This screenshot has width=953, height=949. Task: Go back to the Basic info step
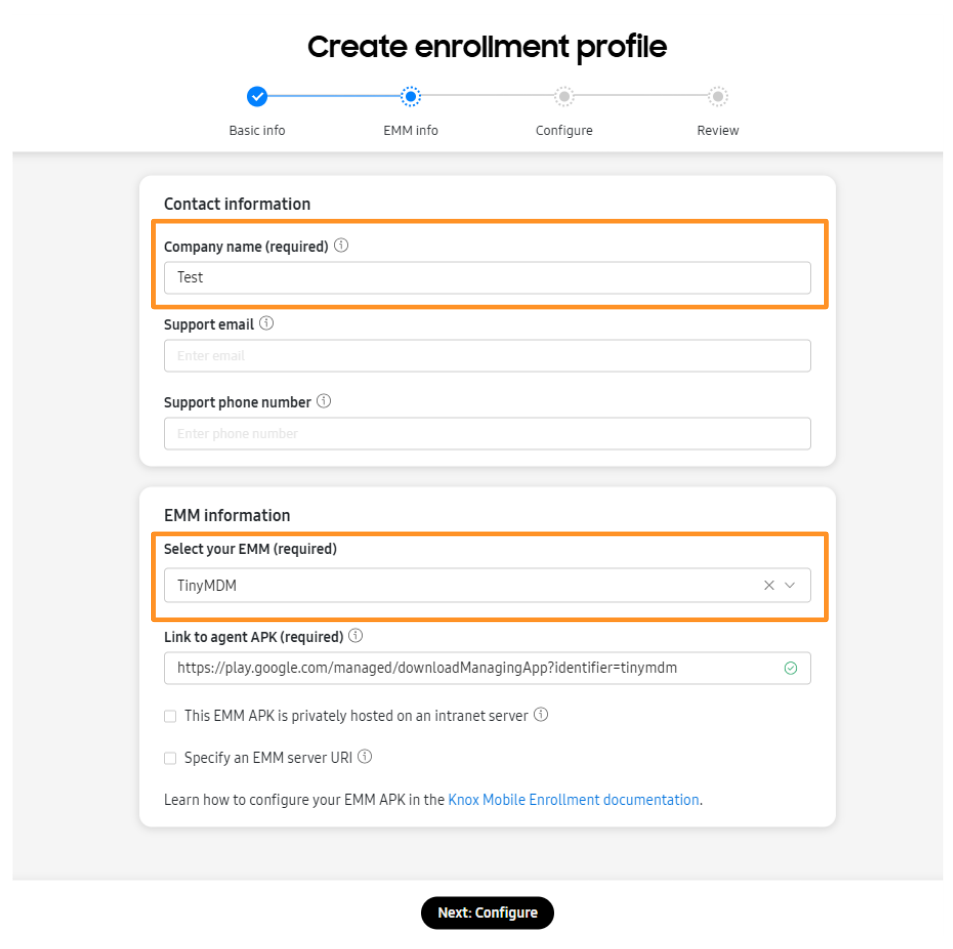(257, 97)
